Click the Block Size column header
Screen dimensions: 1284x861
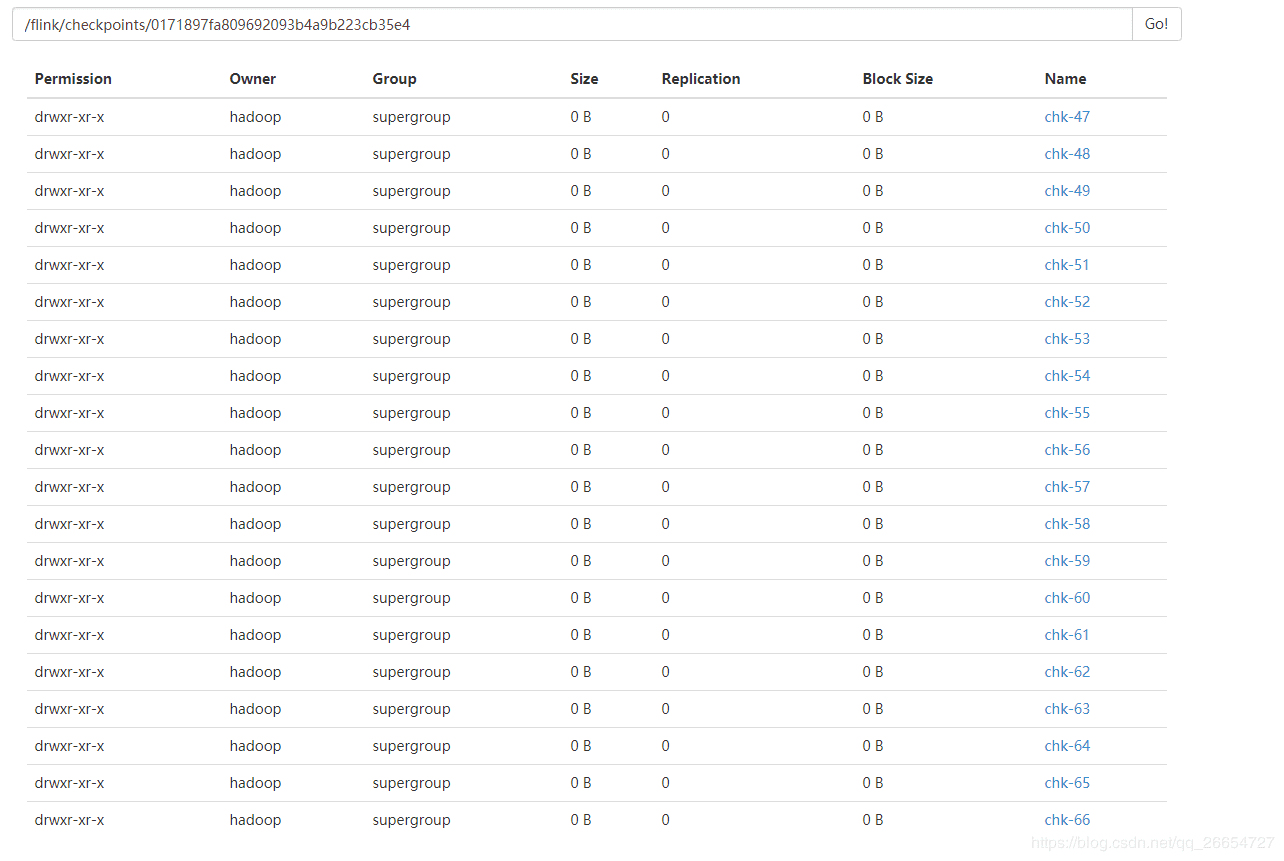click(x=898, y=79)
